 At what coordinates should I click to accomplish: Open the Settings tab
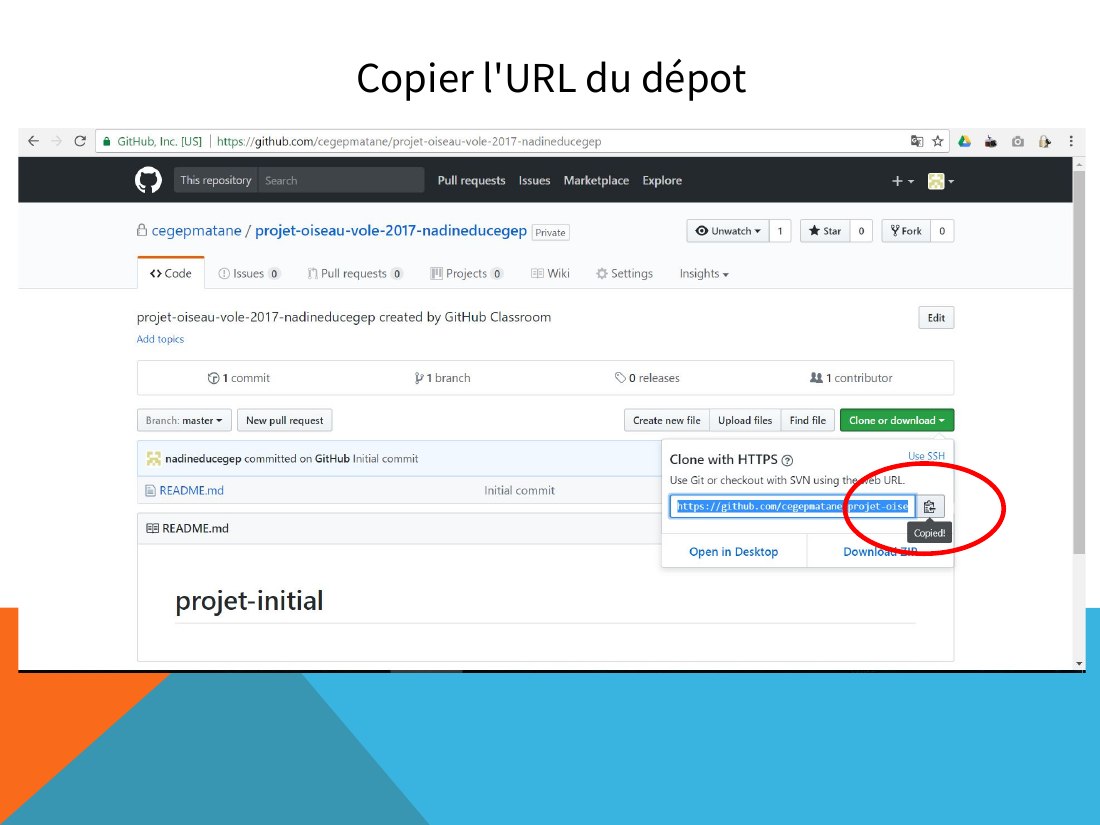coord(624,274)
